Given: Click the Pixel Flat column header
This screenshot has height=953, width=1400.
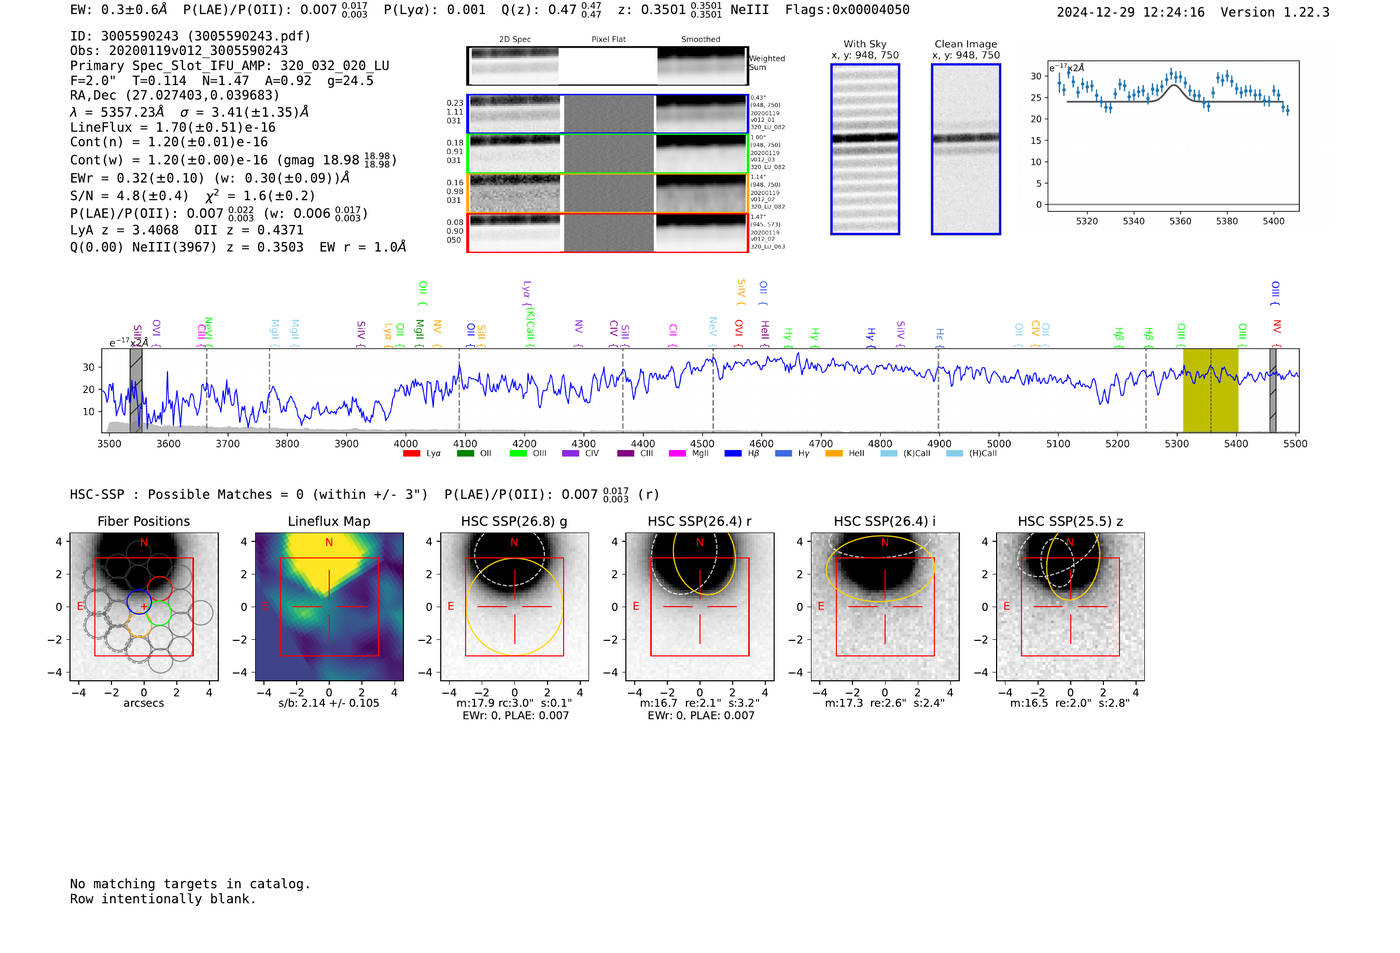Looking at the screenshot, I should coord(608,40).
